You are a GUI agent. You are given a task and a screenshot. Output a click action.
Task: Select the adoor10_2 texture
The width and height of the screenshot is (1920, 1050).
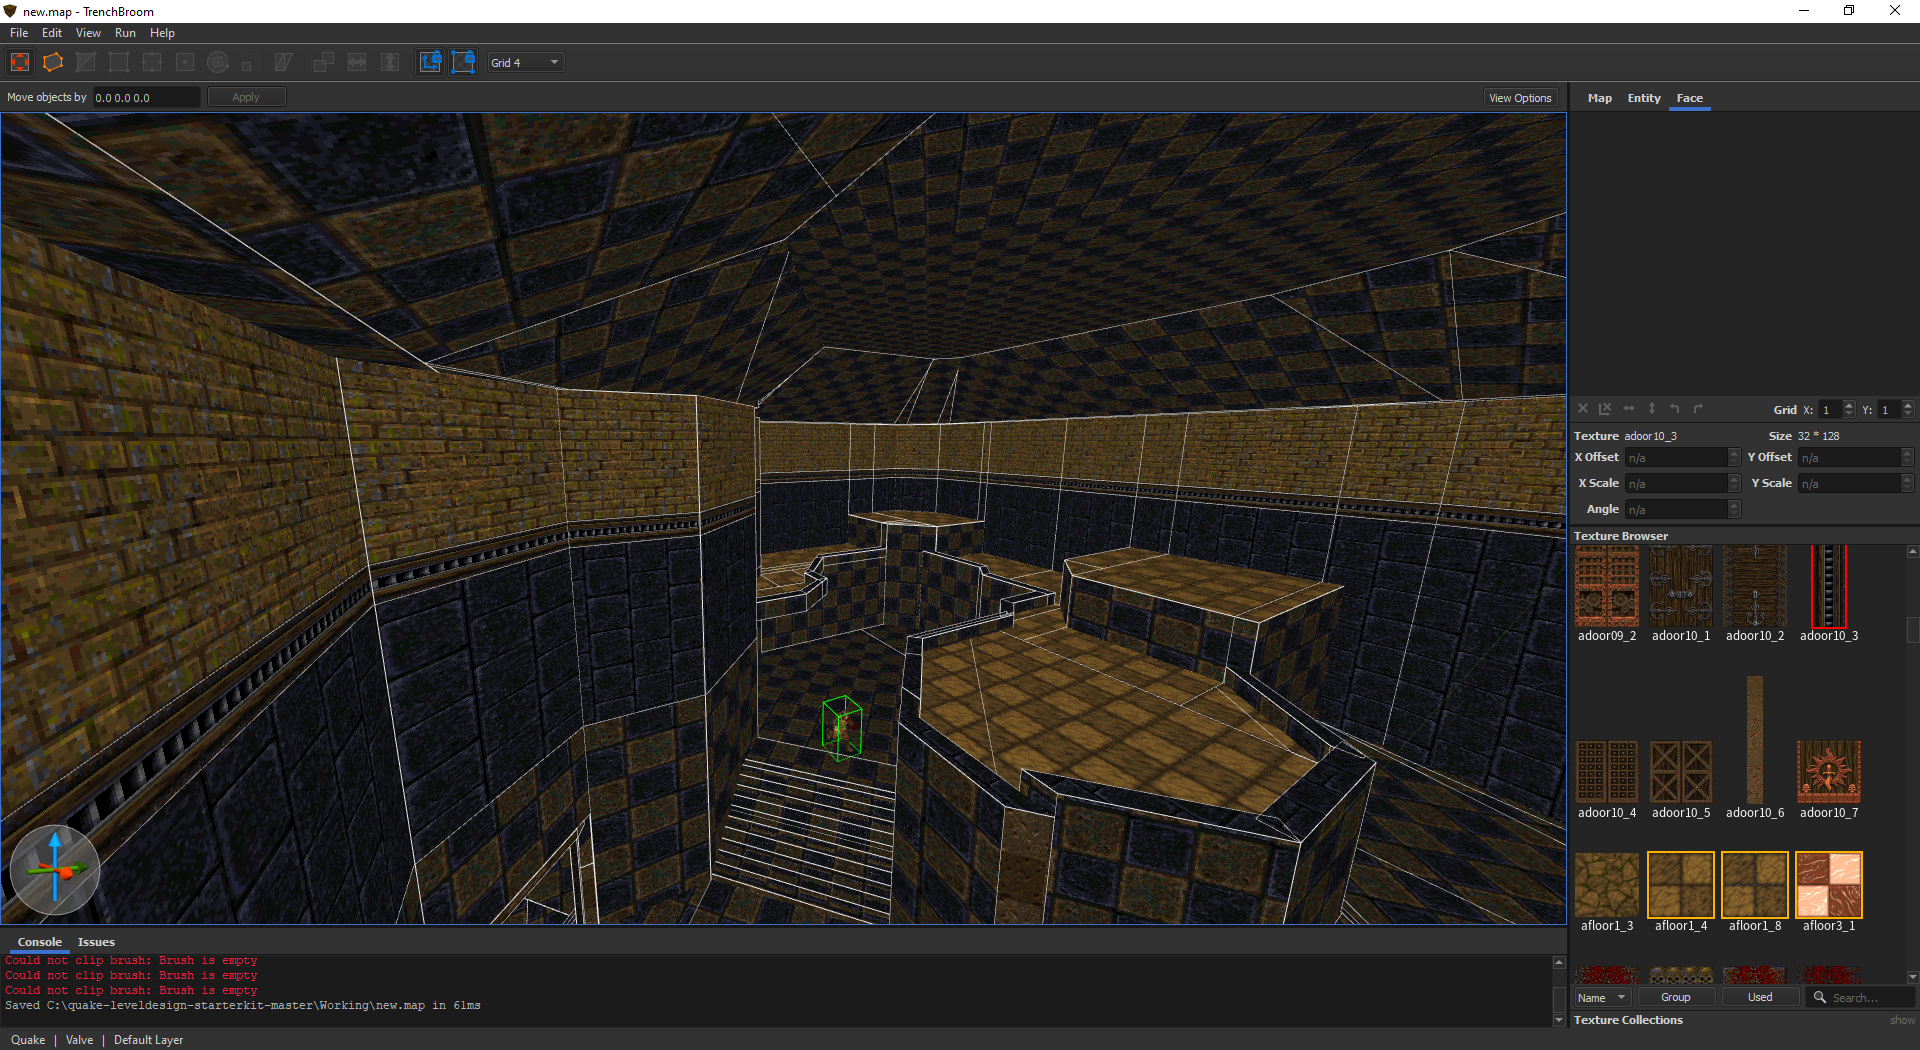(x=1755, y=587)
